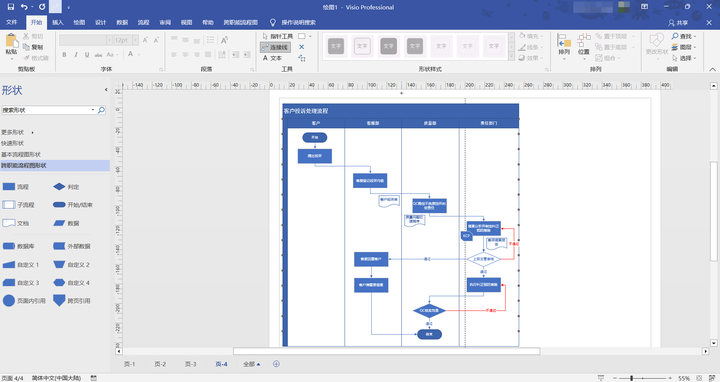Viewport: 720px width, 382px height.
Task: Select the 指针工具 pointer tool
Action: (278, 36)
